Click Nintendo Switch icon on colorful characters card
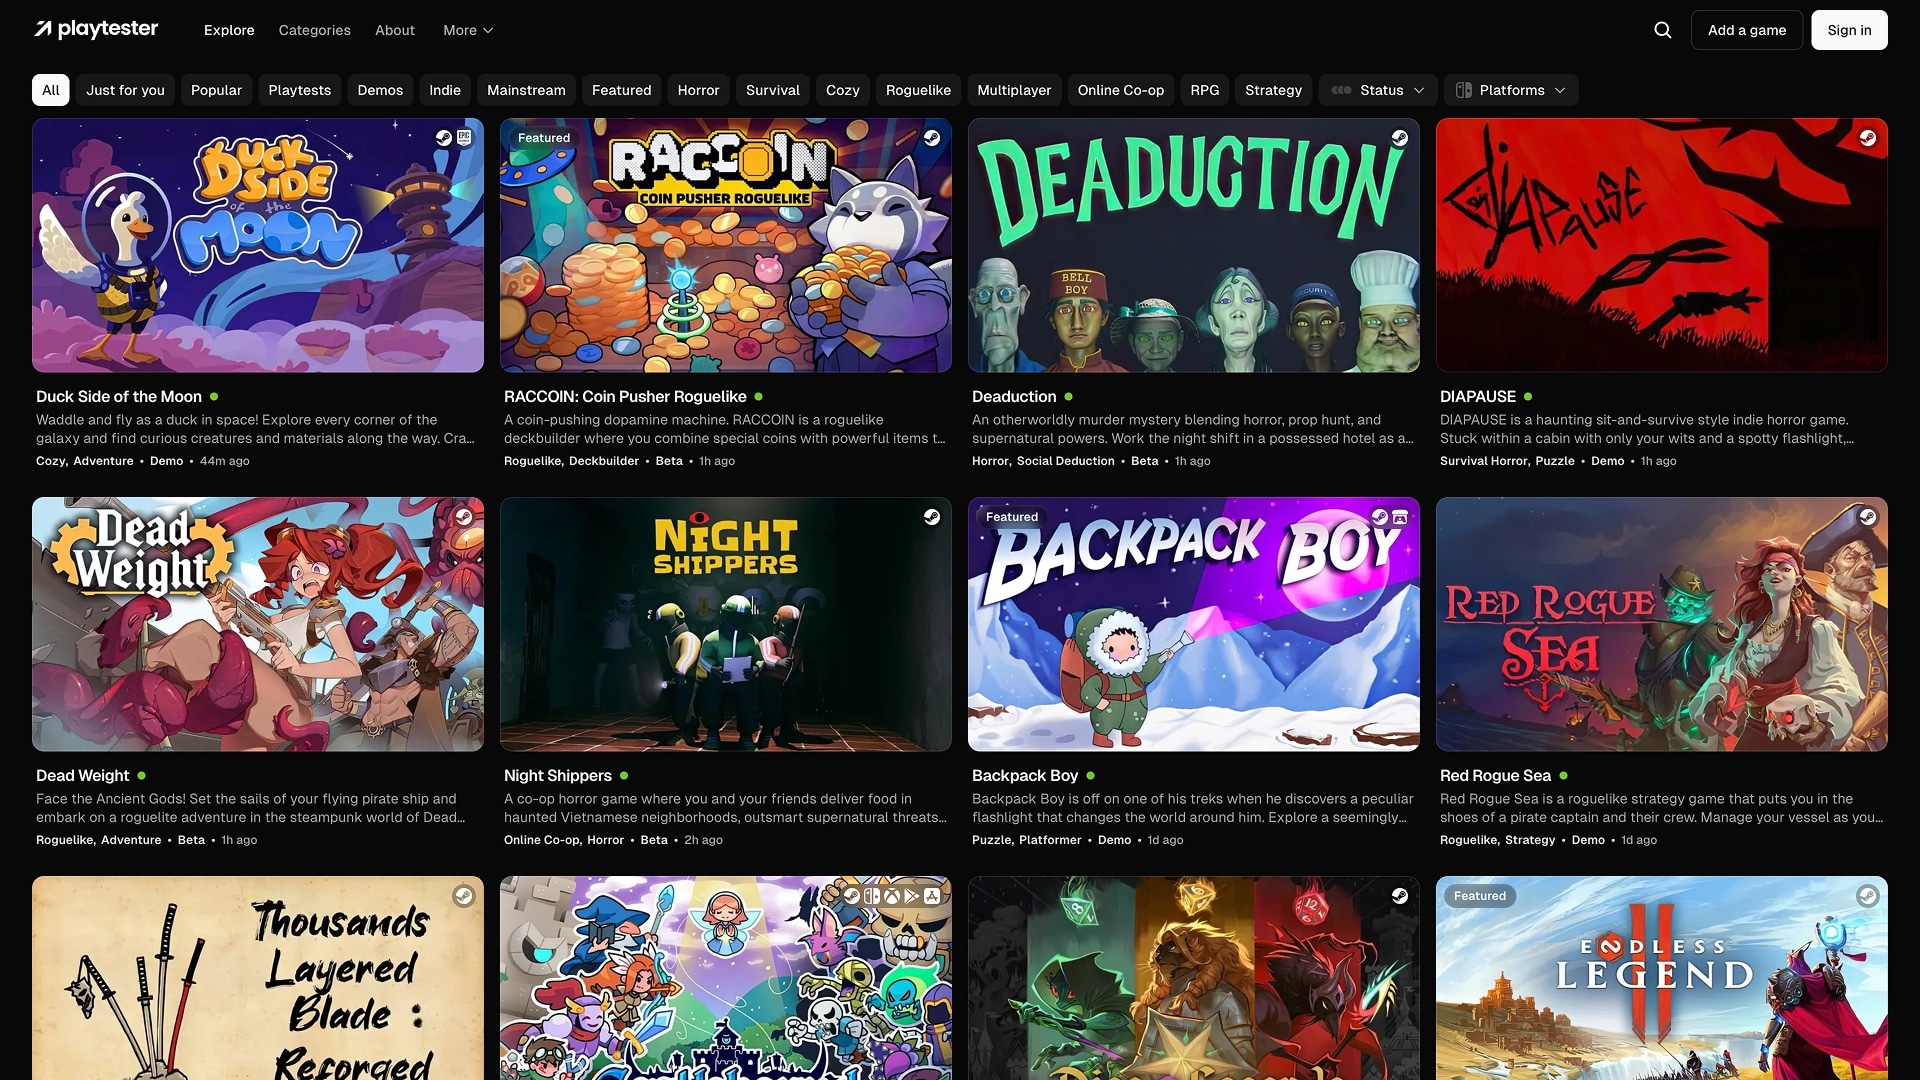1920x1080 pixels. click(x=872, y=896)
